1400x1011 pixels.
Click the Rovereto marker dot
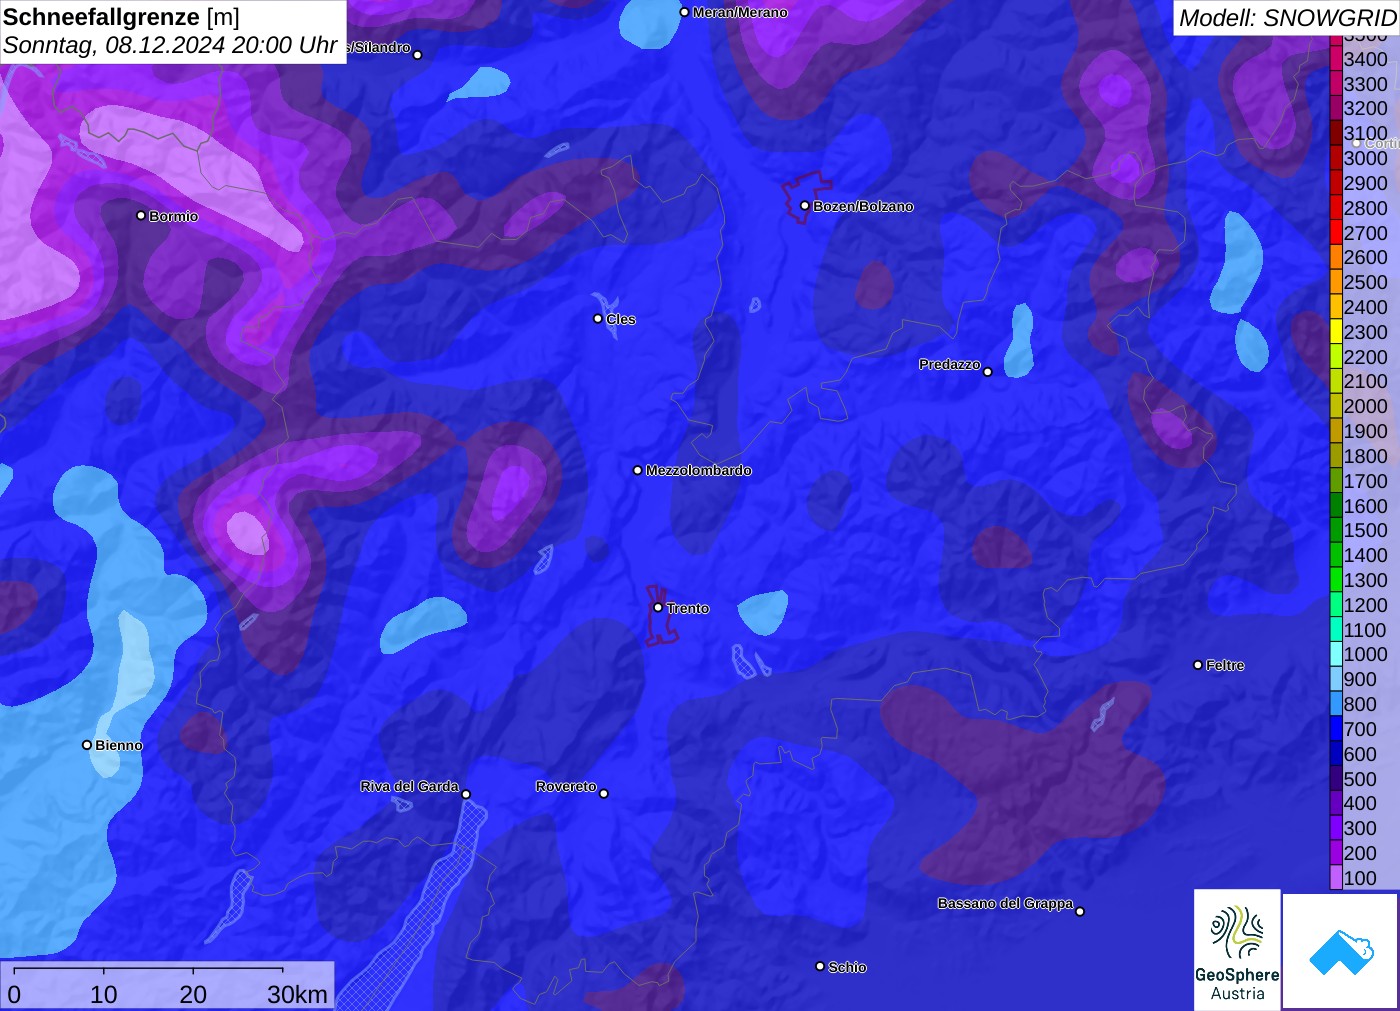coord(604,794)
